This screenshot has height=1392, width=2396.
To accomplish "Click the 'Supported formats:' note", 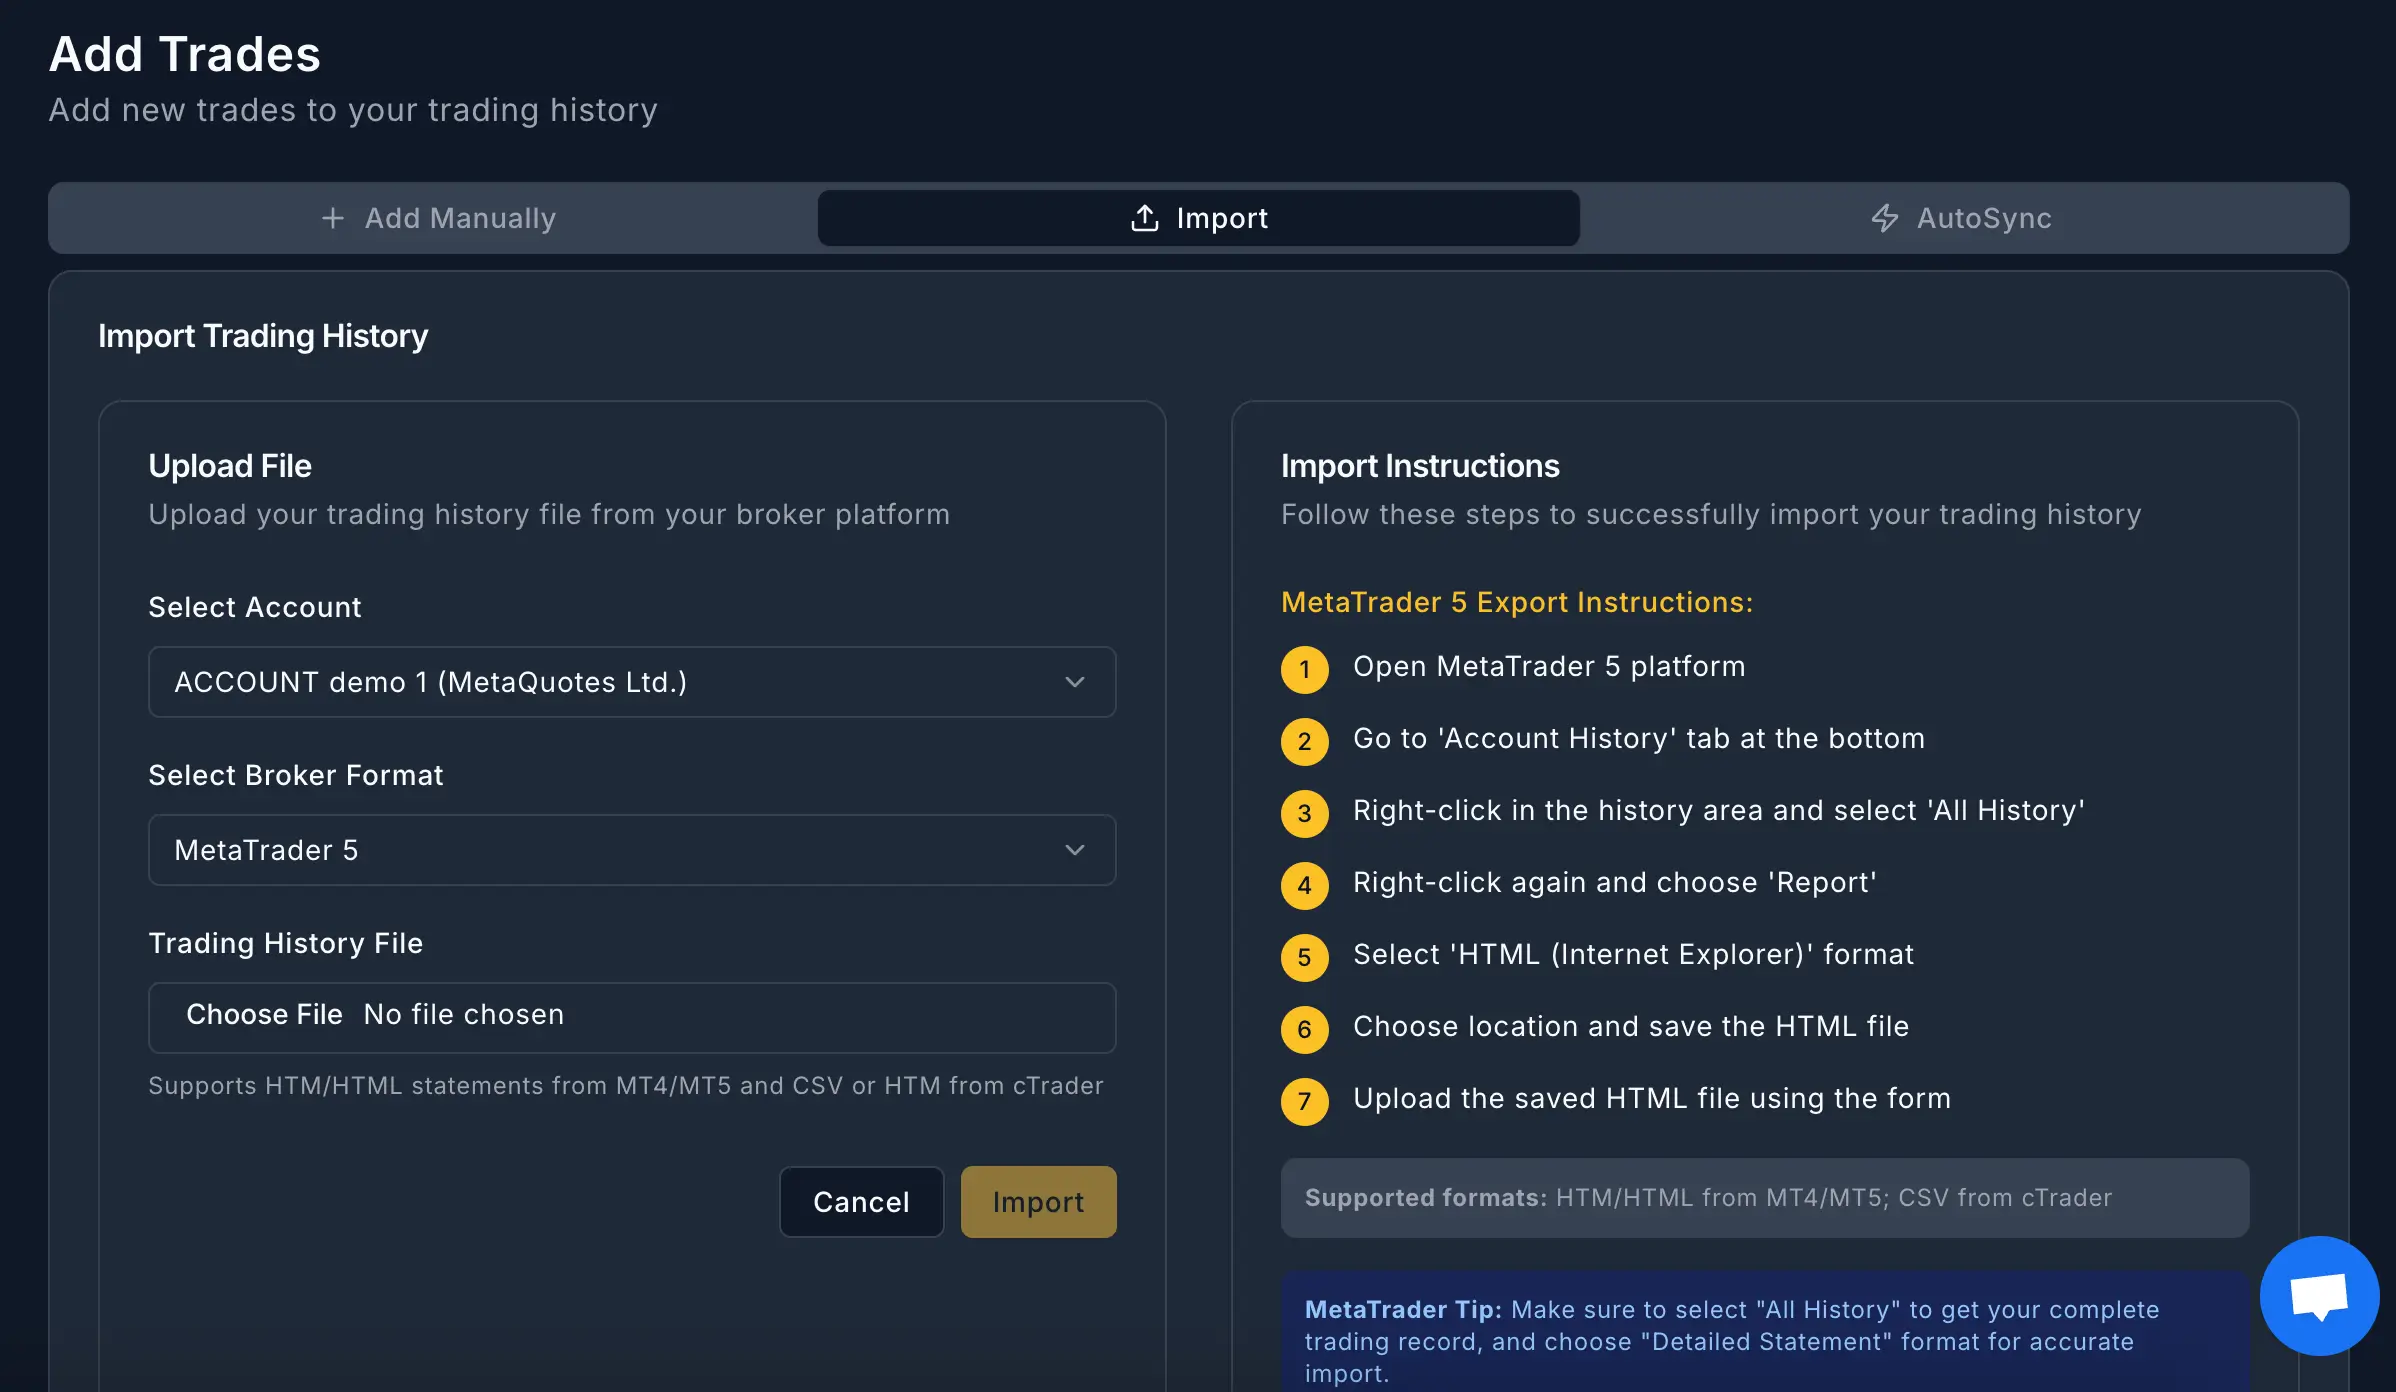I will 1765,1198.
